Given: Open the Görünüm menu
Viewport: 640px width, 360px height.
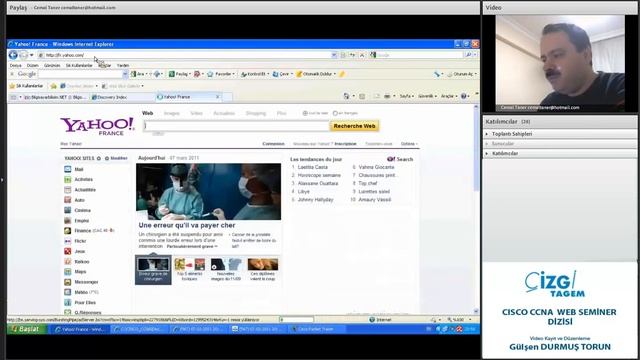Looking at the screenshot, I should coord(52,65).
